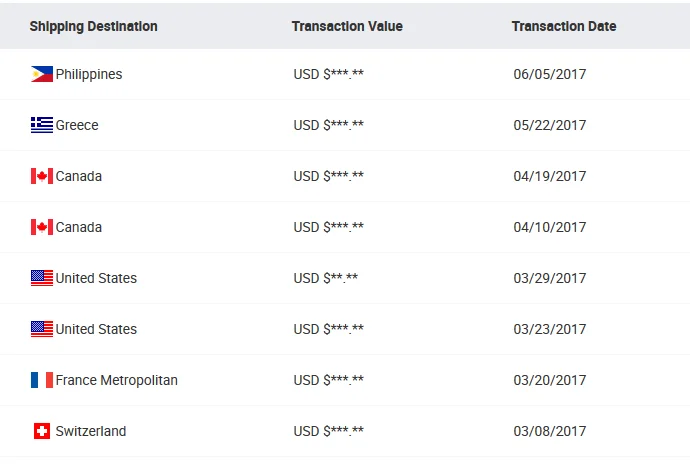The image size is (690, 468).
Task: Click the Canada flag dated 04/10/2017
Action: coord(42,227)
